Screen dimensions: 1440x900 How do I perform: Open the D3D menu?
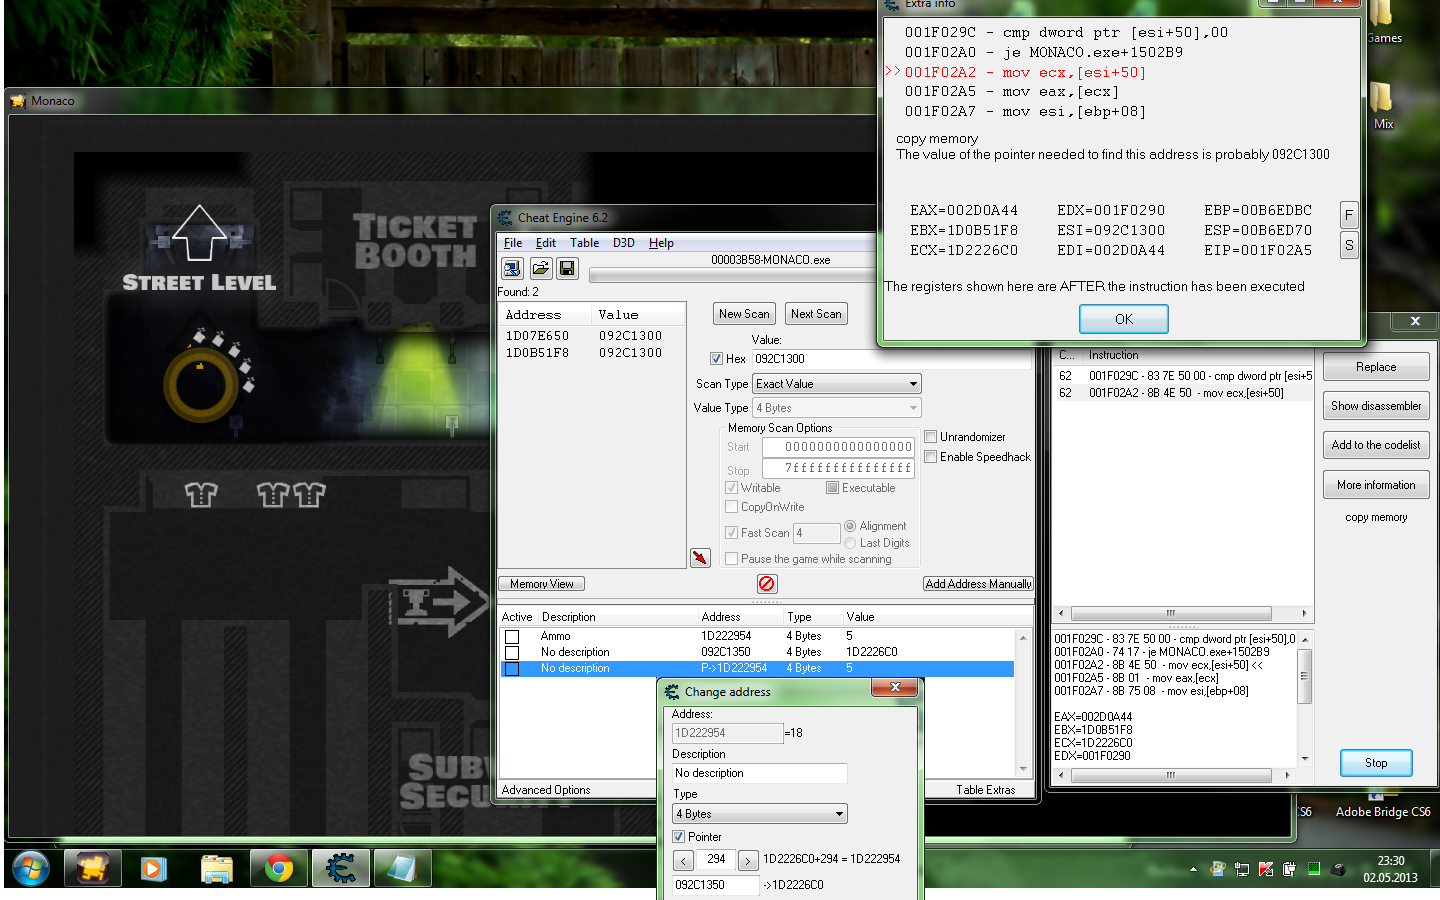[x=623, y=243]
